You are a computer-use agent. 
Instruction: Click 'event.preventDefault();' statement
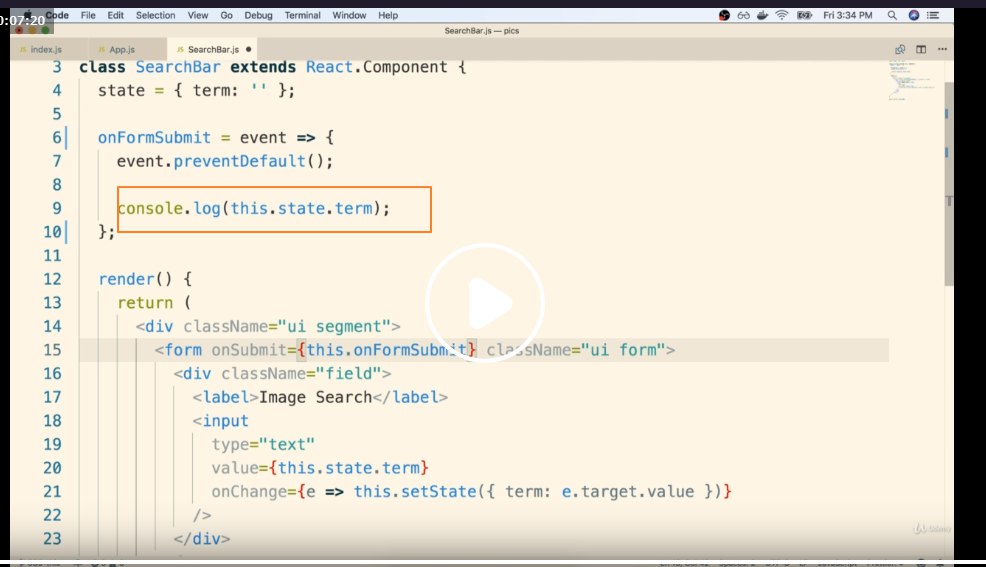click(224, 162)
